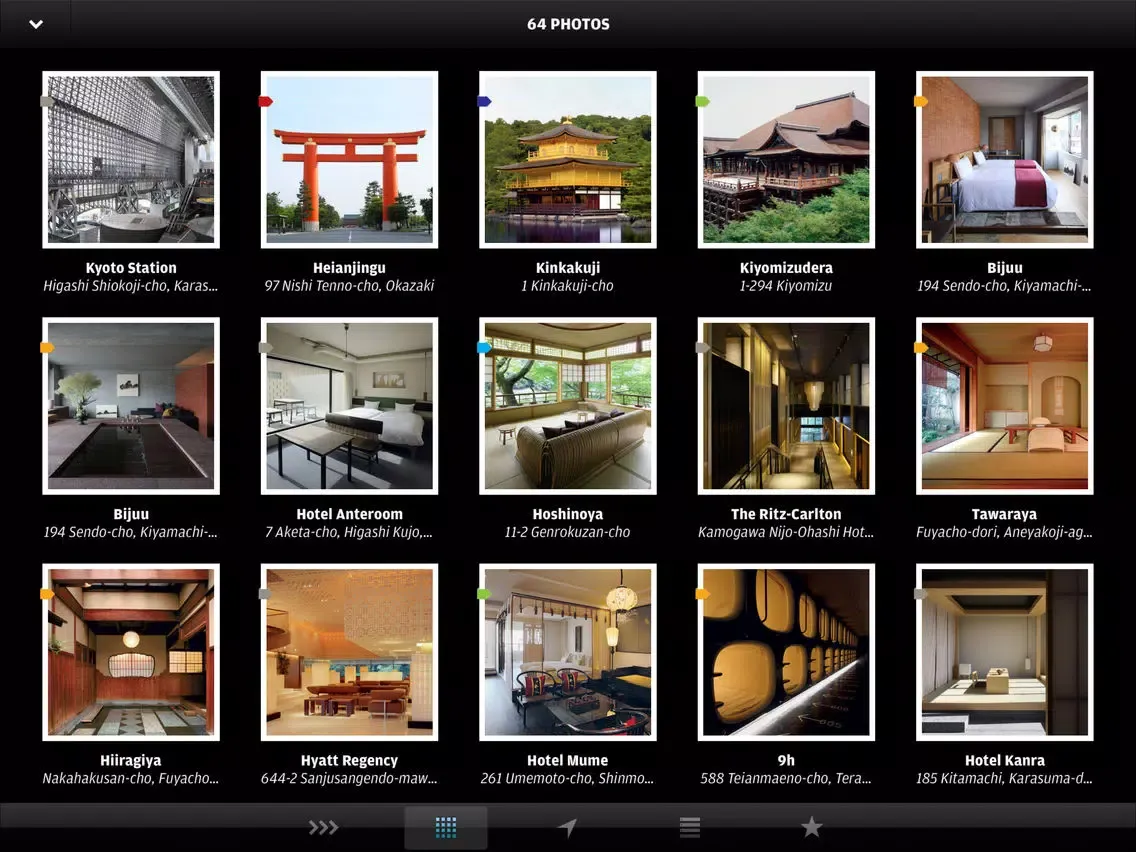Image resolution: width=1136 pixels, height=852 pixels.
Task: Click the gray tag on the Kyoto Station photo
Action: (x=47, y=101)
